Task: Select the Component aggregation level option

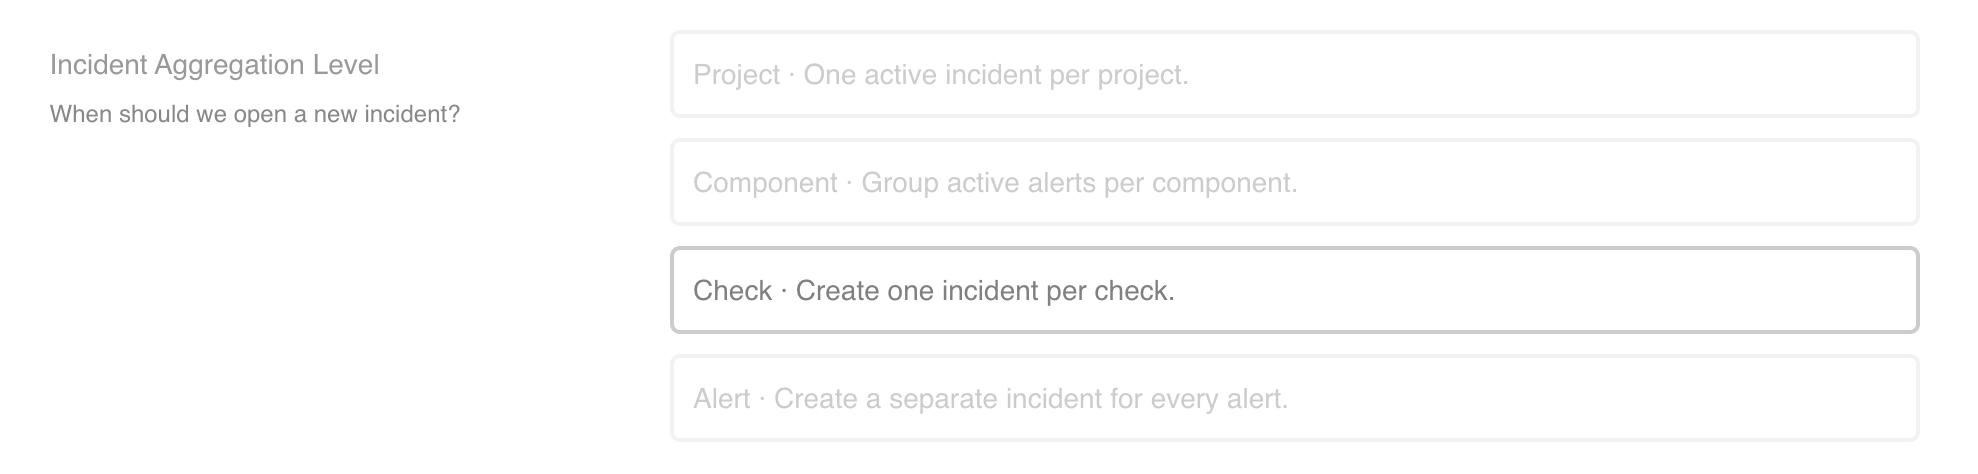Action: 1294,183
